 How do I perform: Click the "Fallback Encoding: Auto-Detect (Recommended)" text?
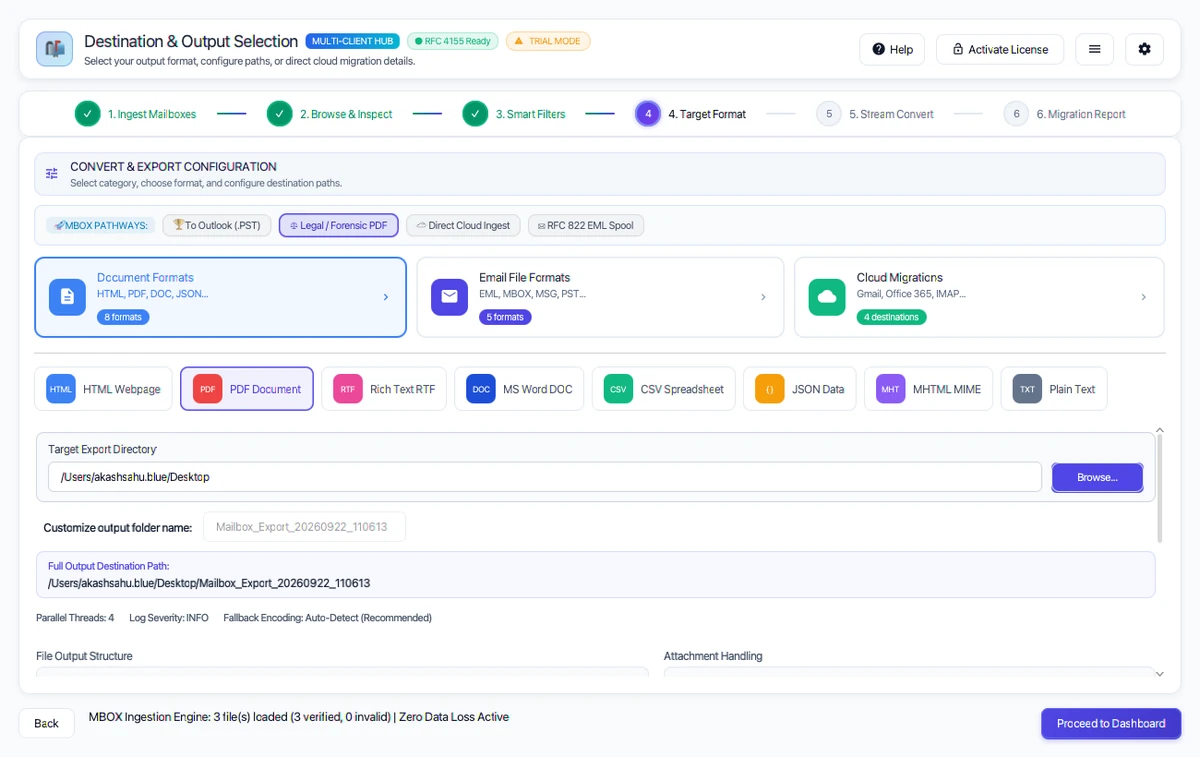328,618
